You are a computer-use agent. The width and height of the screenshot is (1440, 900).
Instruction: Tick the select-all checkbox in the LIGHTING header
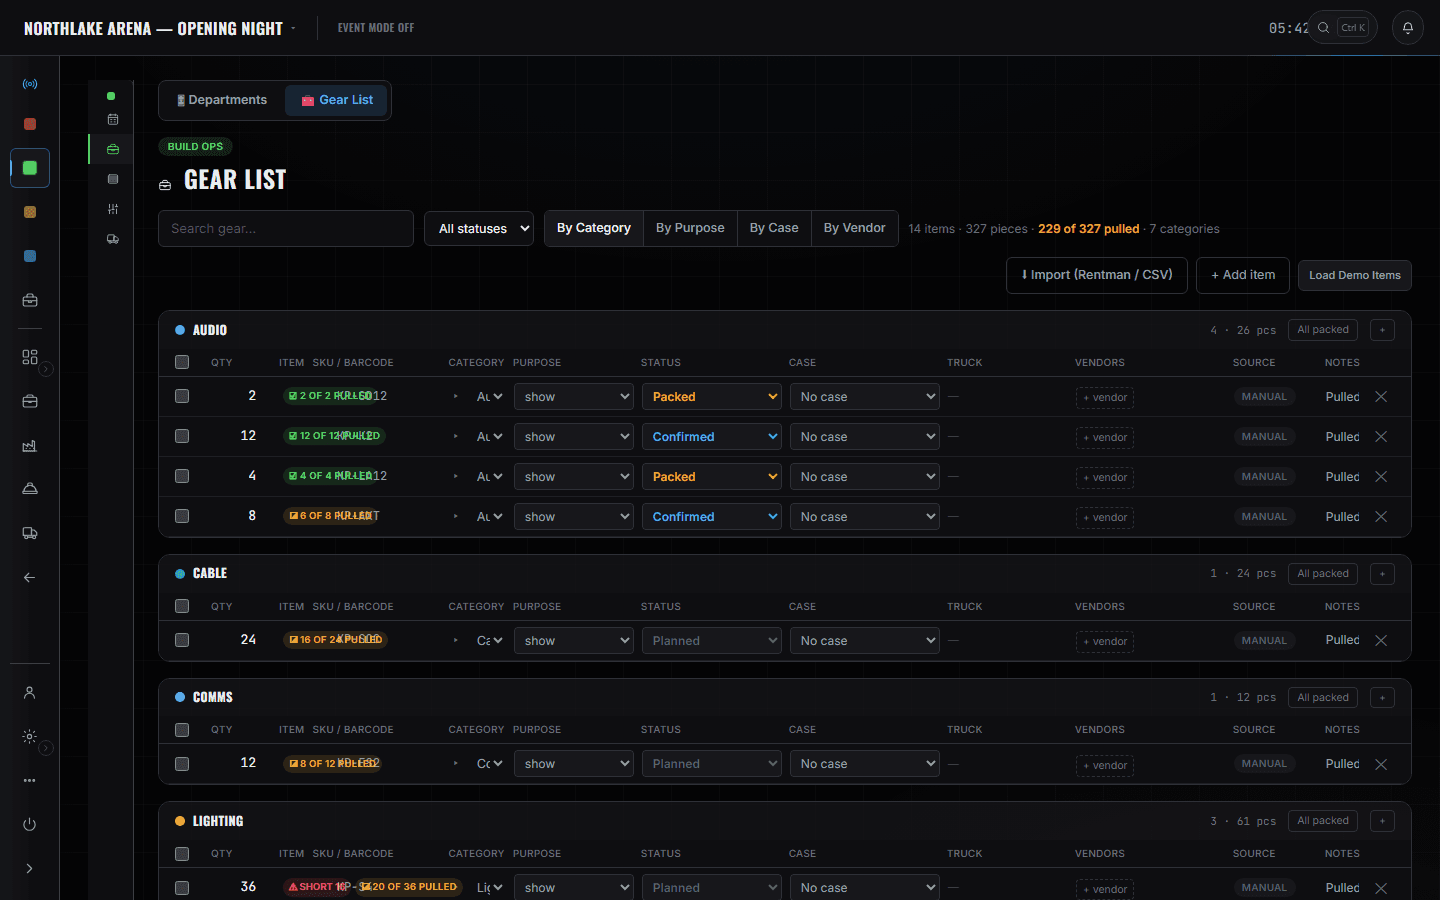tap(182, 854)
